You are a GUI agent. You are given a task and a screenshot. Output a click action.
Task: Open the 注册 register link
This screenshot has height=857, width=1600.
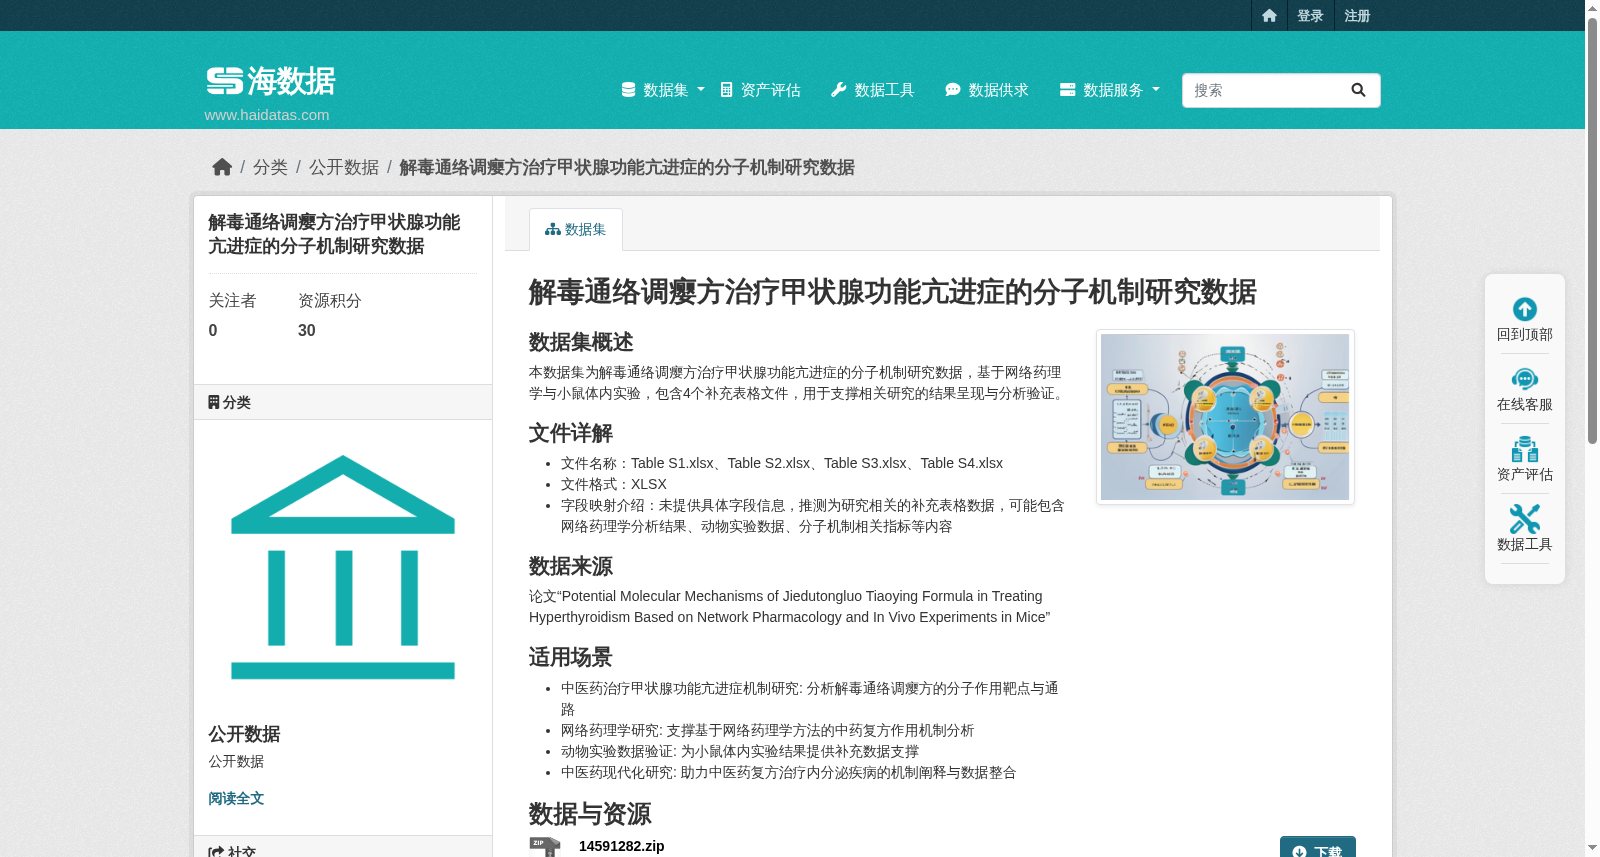pos(1357,15)
